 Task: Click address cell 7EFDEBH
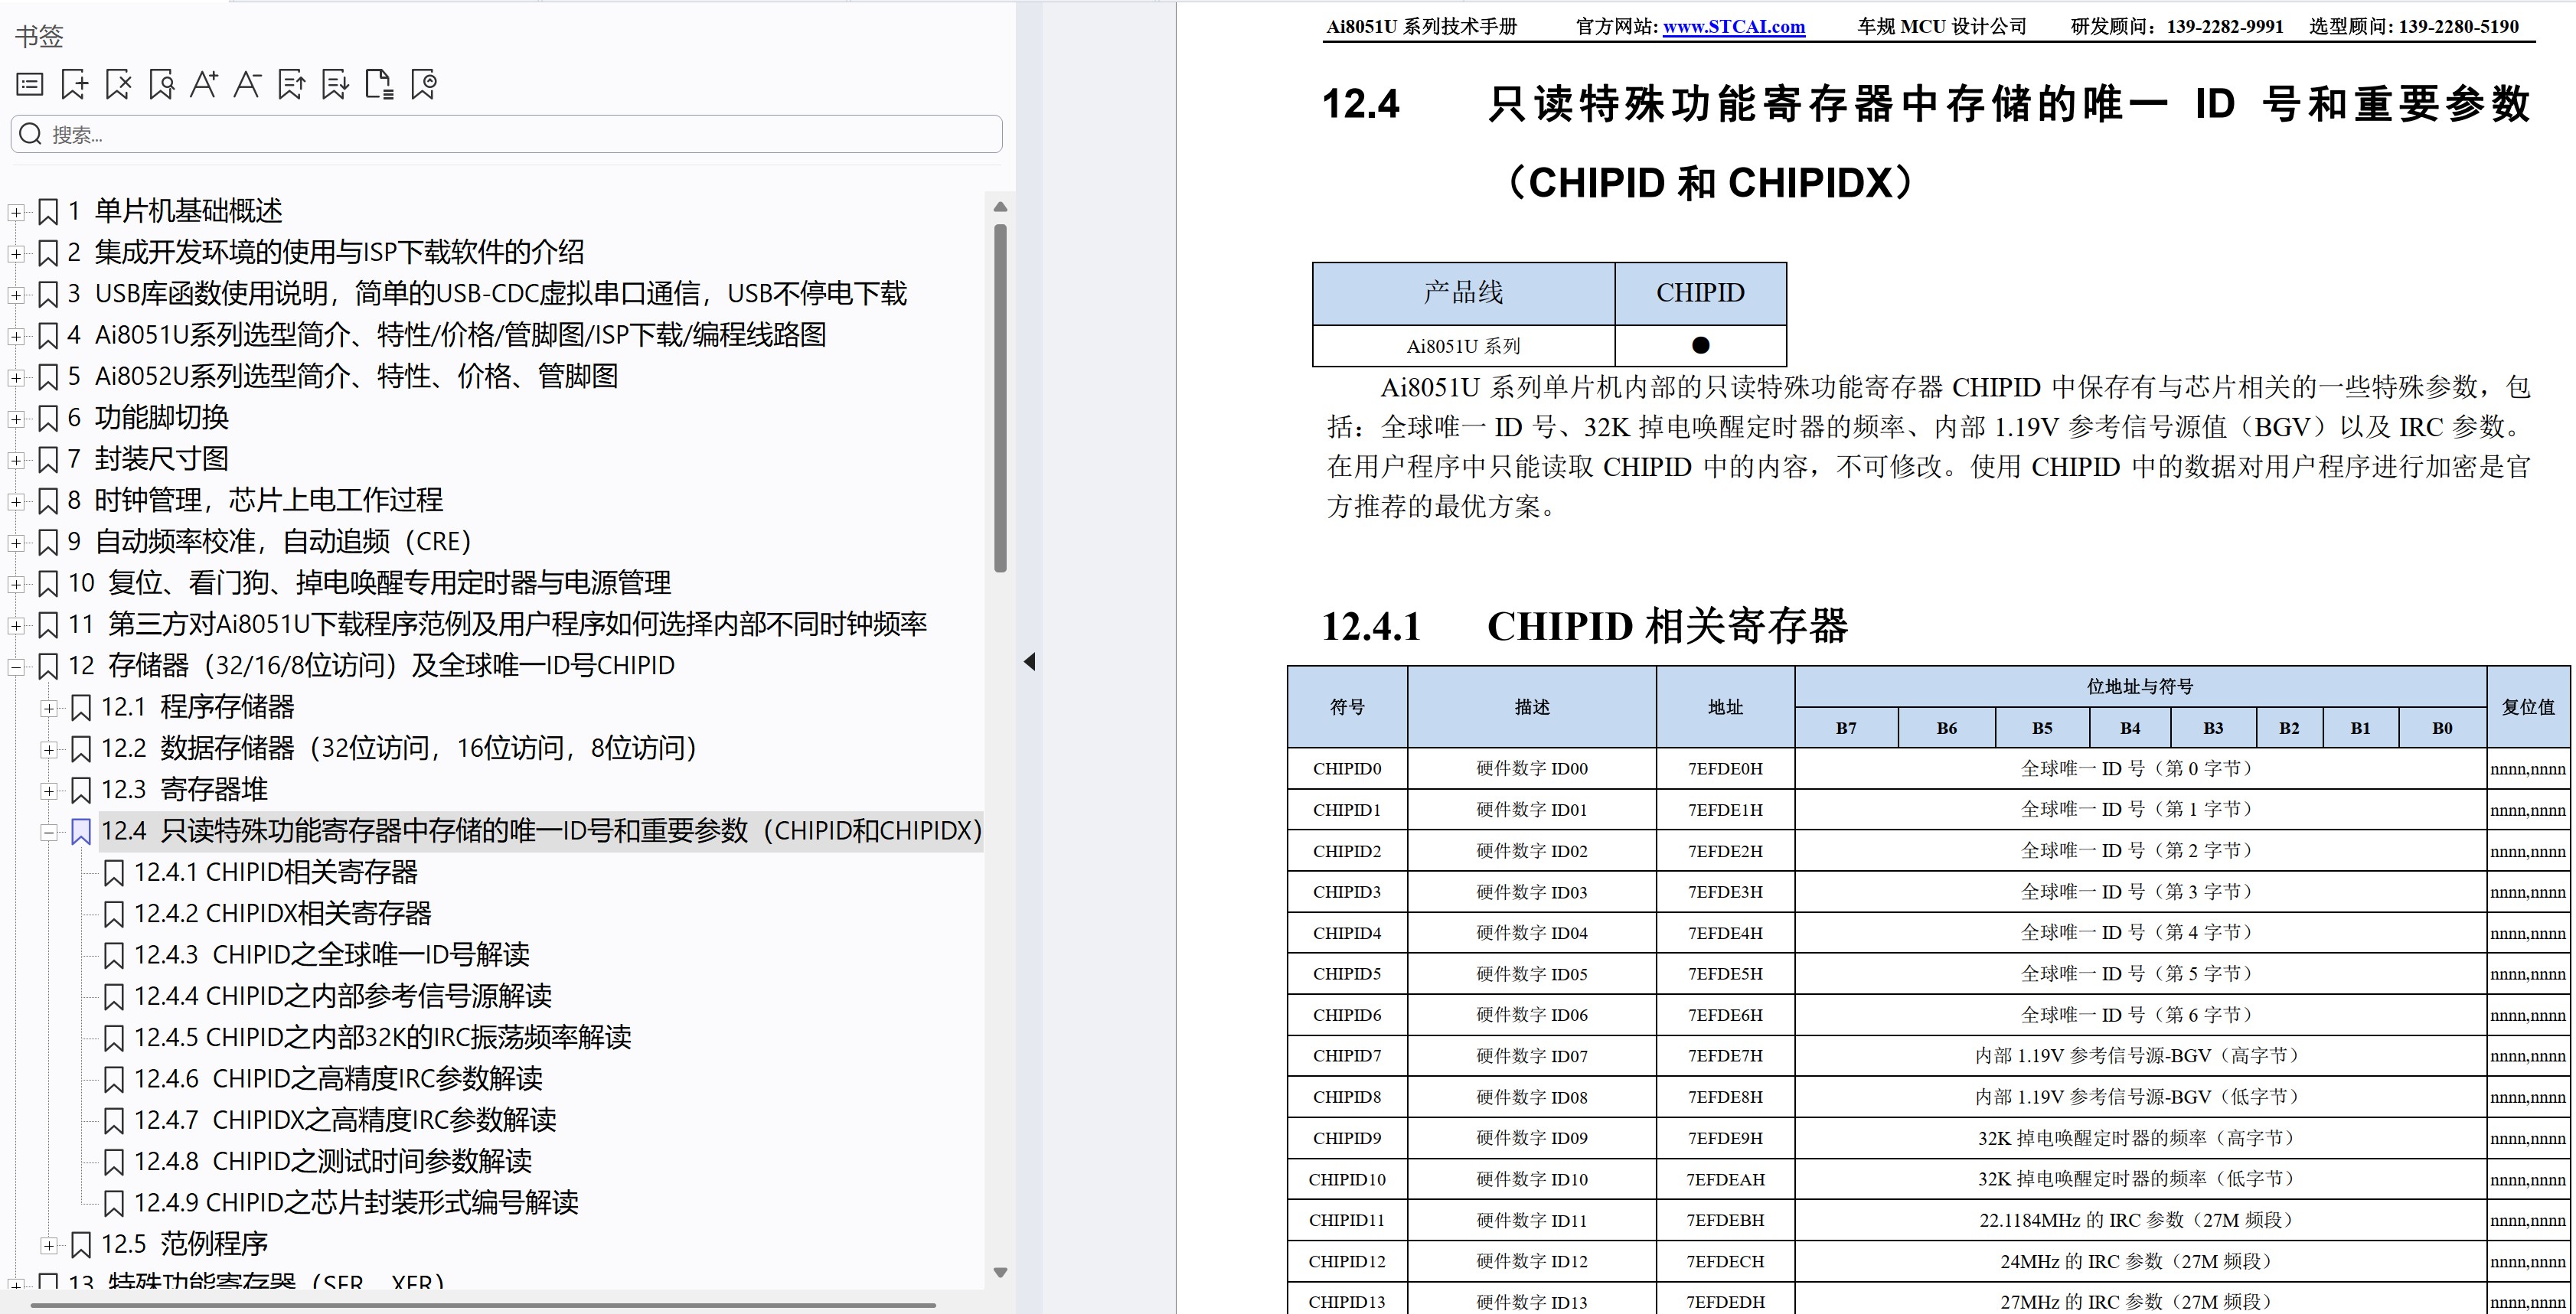1725,1221
